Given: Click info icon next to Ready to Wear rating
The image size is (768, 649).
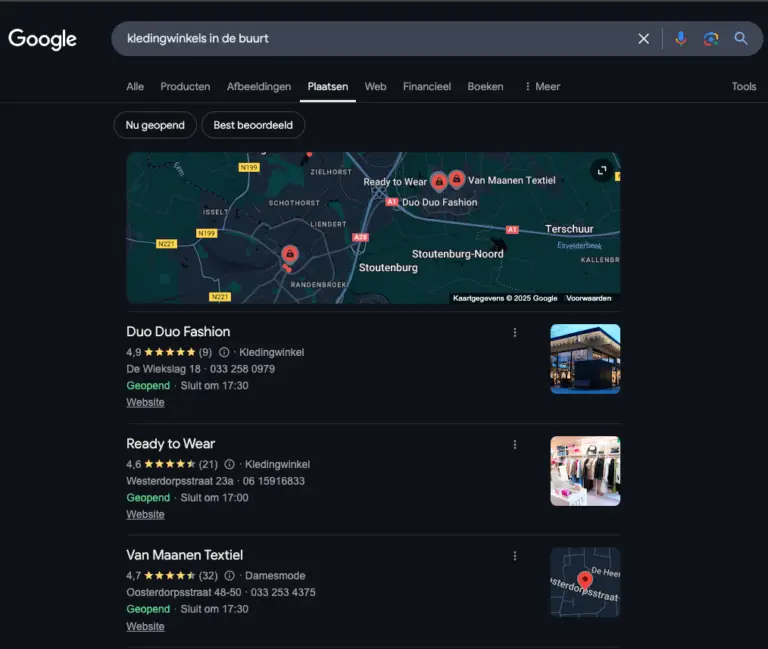Looking at the screenshot, I should pos(230,464).
